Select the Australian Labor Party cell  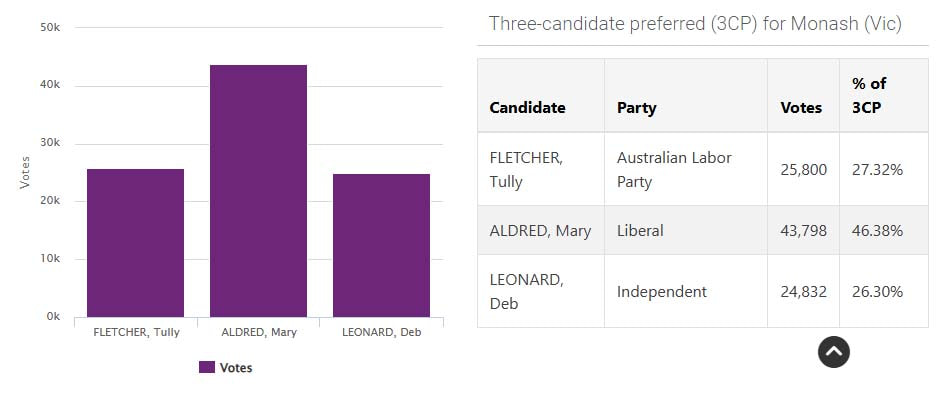[685, 169]
